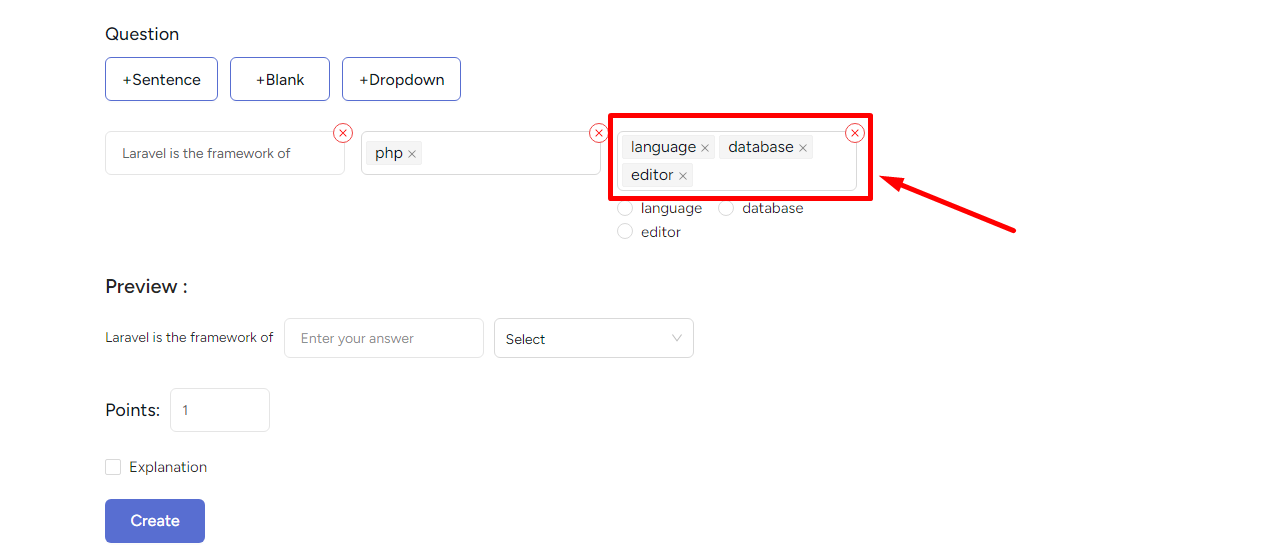Click the 'Question' heading text
Image resolution: width=1263 pixels, height=556 pixels.
click(x=142, y=34)
